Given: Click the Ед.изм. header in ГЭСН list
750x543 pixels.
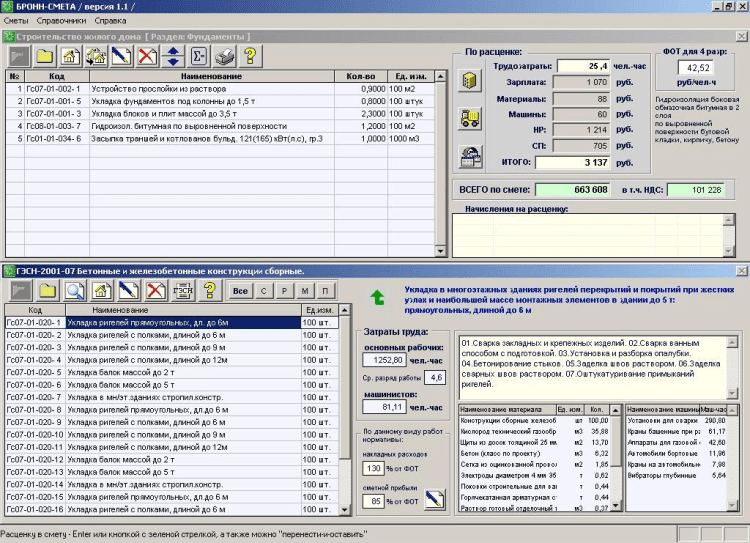Looking at the screenshot, I should (320, 310).
